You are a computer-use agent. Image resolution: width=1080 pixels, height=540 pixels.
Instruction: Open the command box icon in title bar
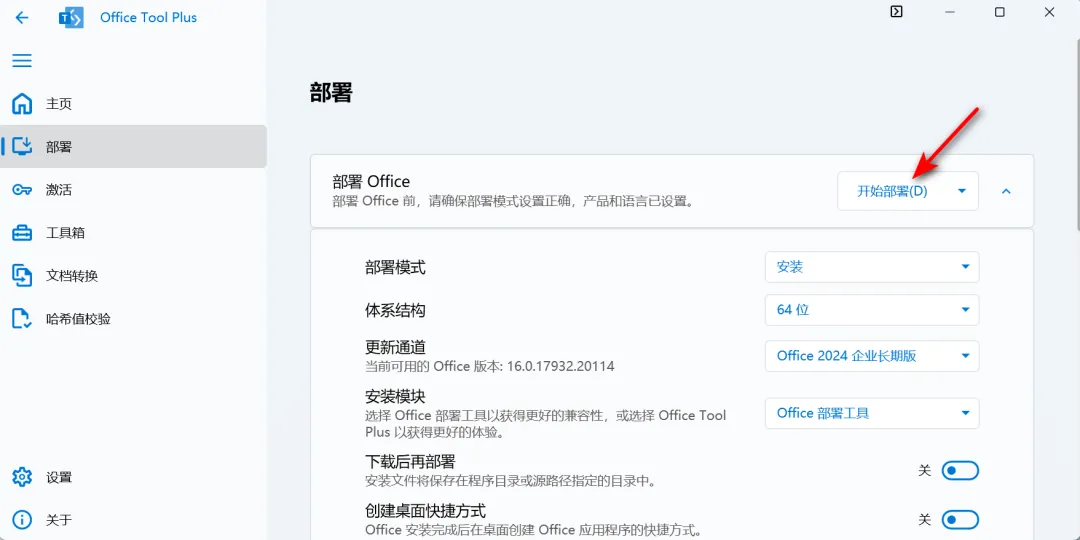point(896,12)
